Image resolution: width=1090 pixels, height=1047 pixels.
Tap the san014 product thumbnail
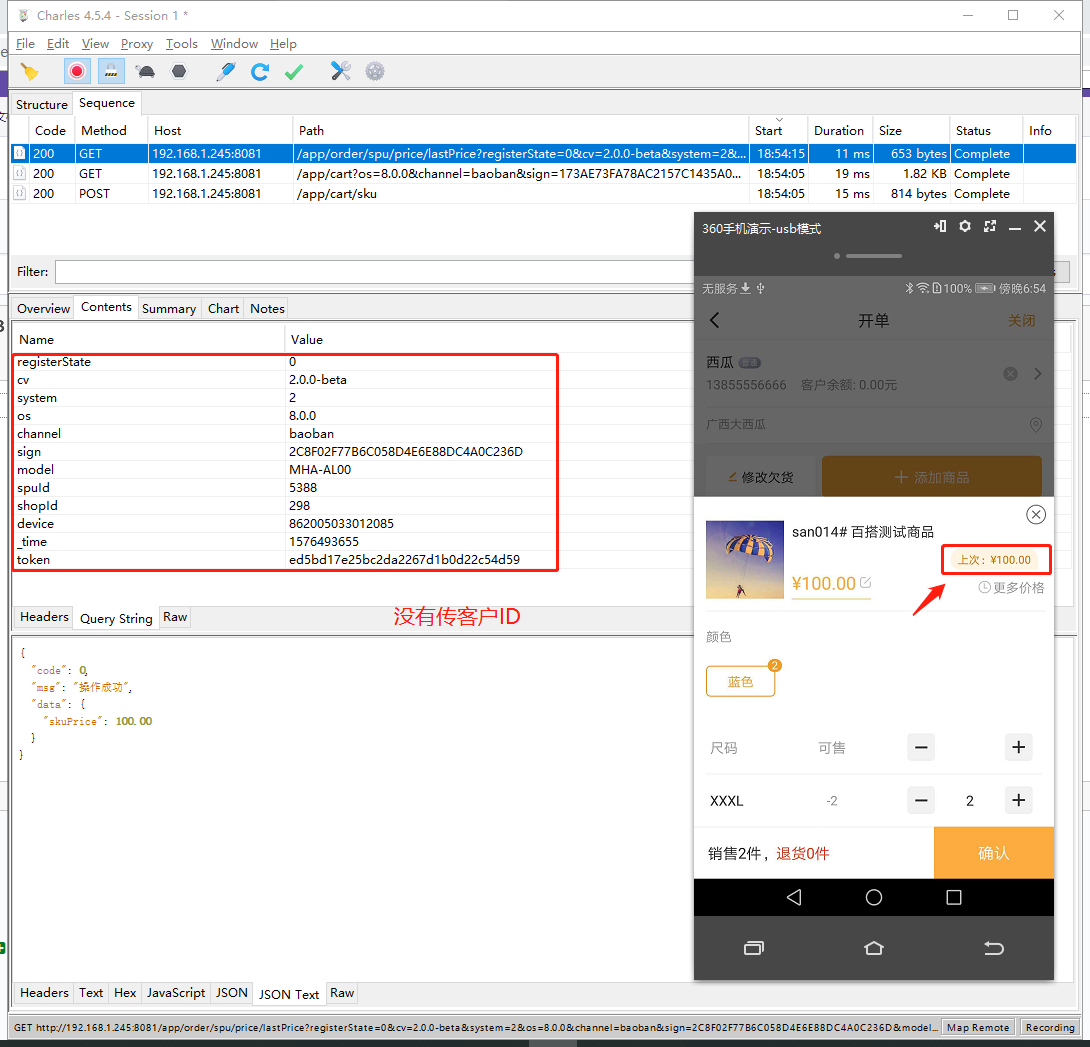tap(745, 560)
